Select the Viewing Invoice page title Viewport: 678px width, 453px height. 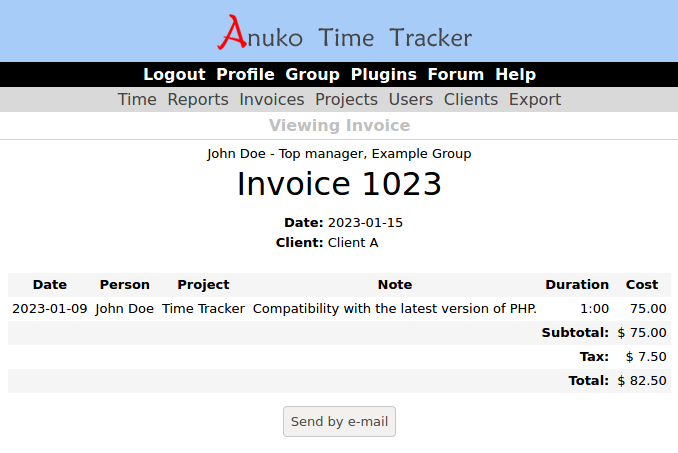pos(339,125)
